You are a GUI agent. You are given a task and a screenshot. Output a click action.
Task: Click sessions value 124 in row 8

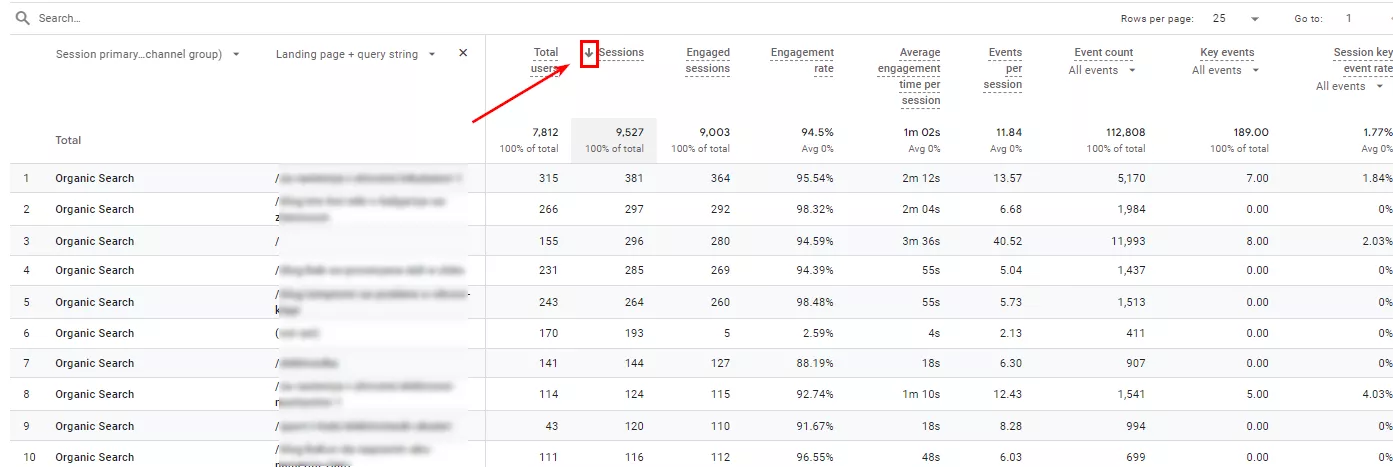click(x=634, y=394)
